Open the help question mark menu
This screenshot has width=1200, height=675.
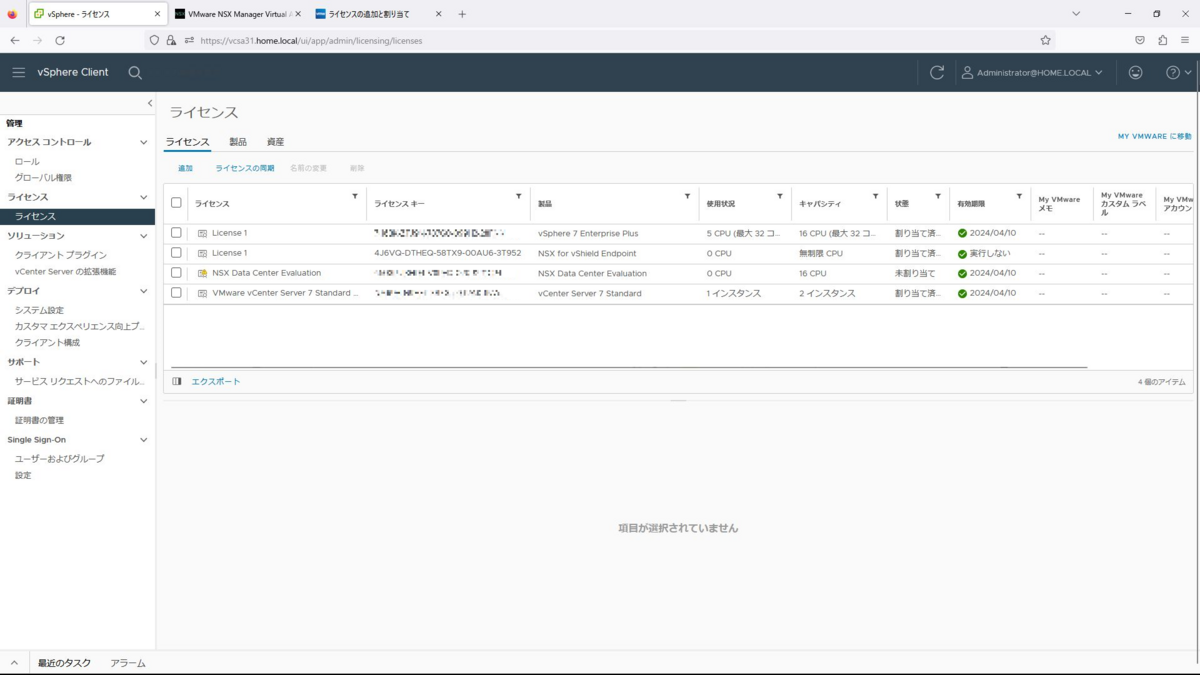1179,72
